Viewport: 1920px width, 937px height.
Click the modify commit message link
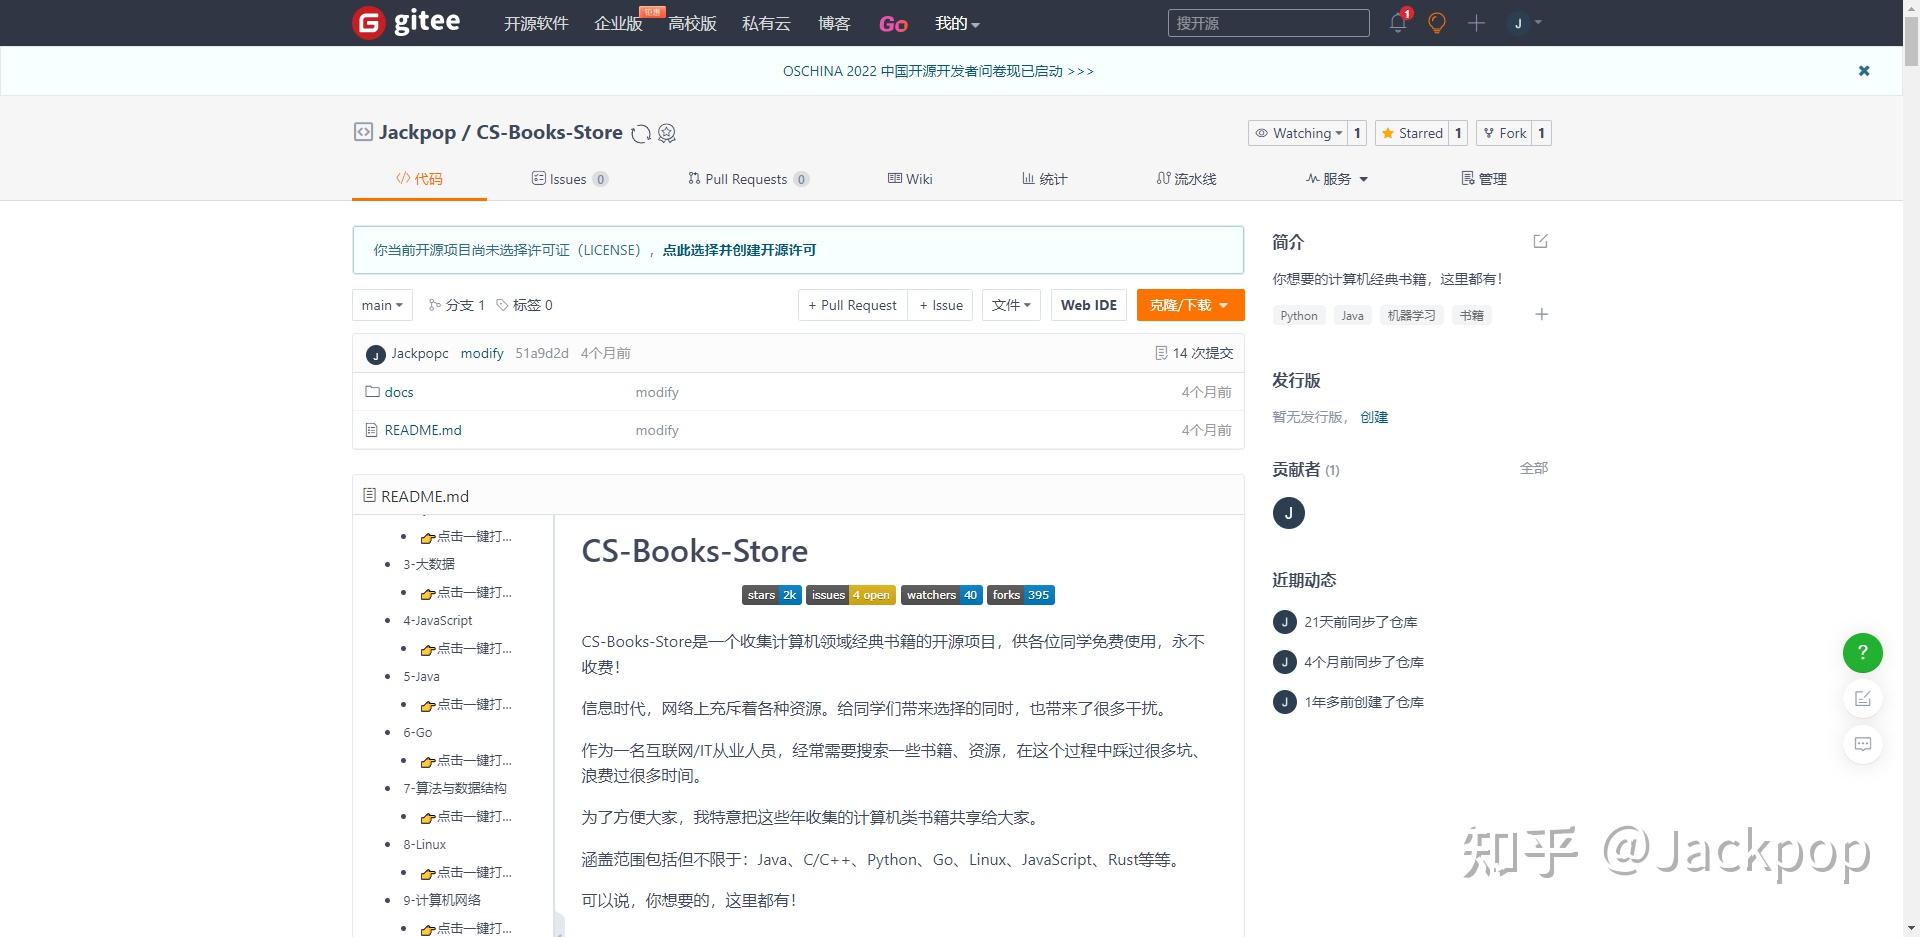482,353
